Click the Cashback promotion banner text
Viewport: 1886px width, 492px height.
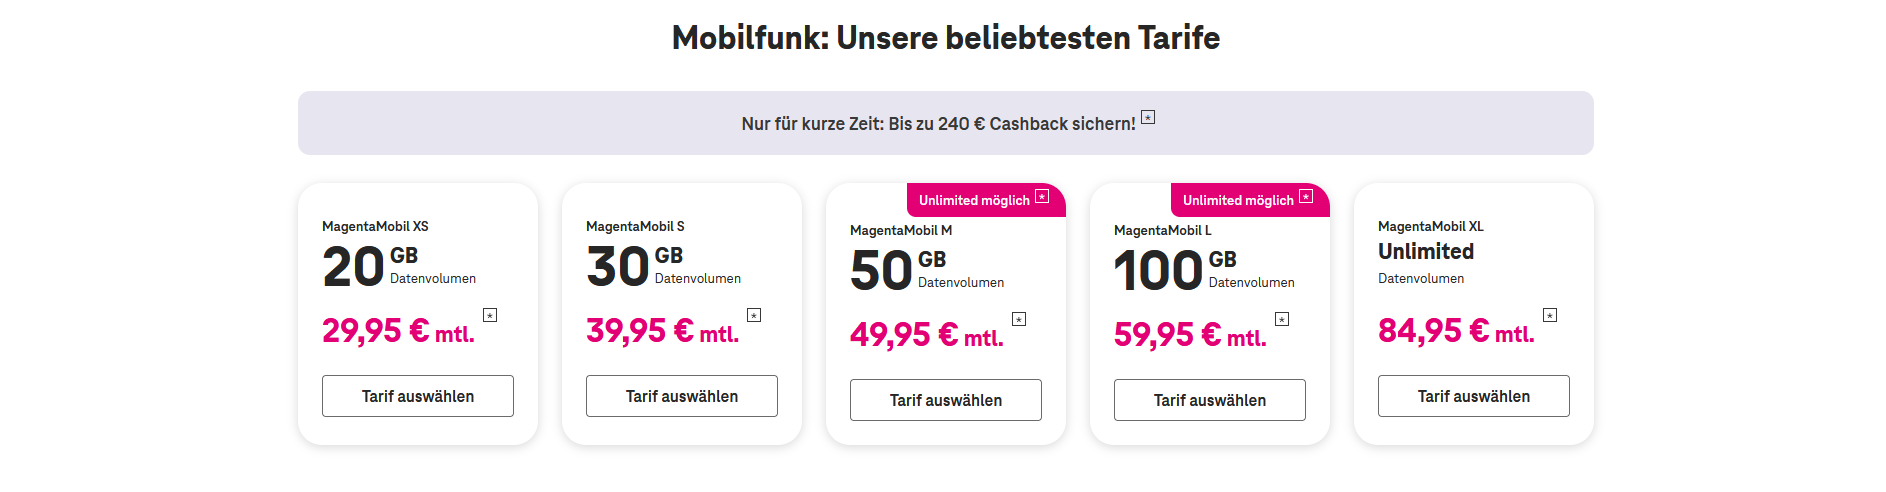(x=938, y=124)
